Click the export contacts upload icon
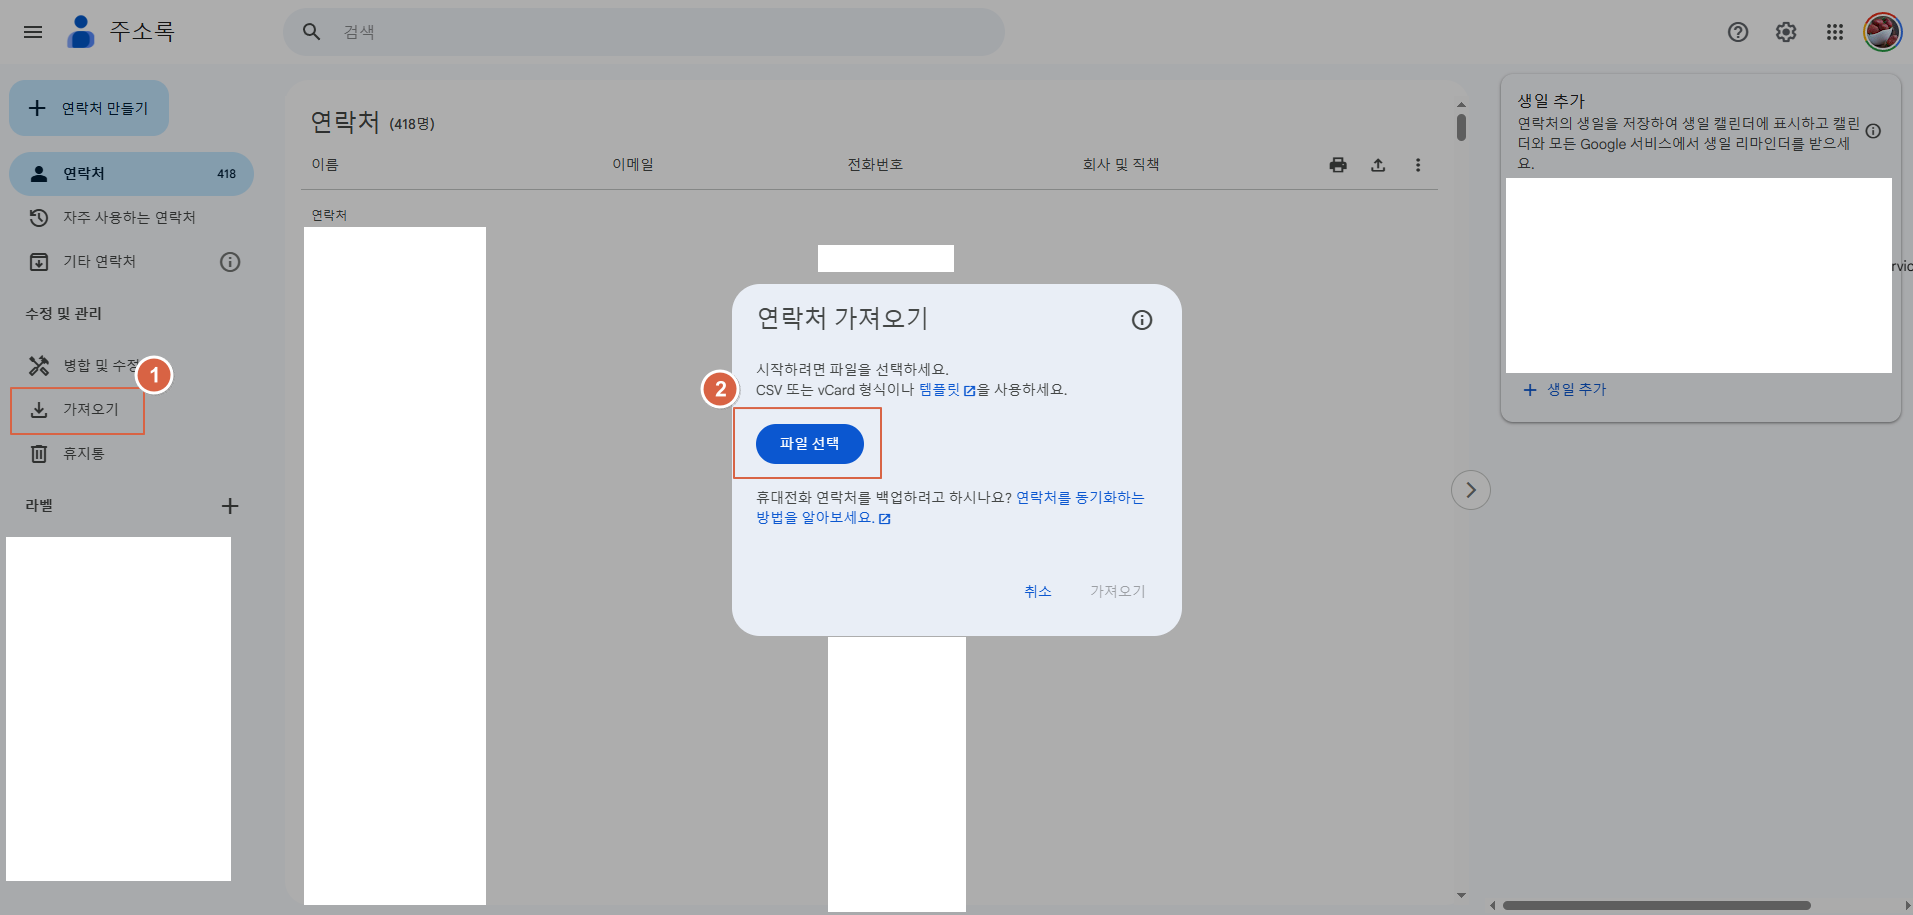The height and width of the screenshot is (915, 1913). point(1378,165)
